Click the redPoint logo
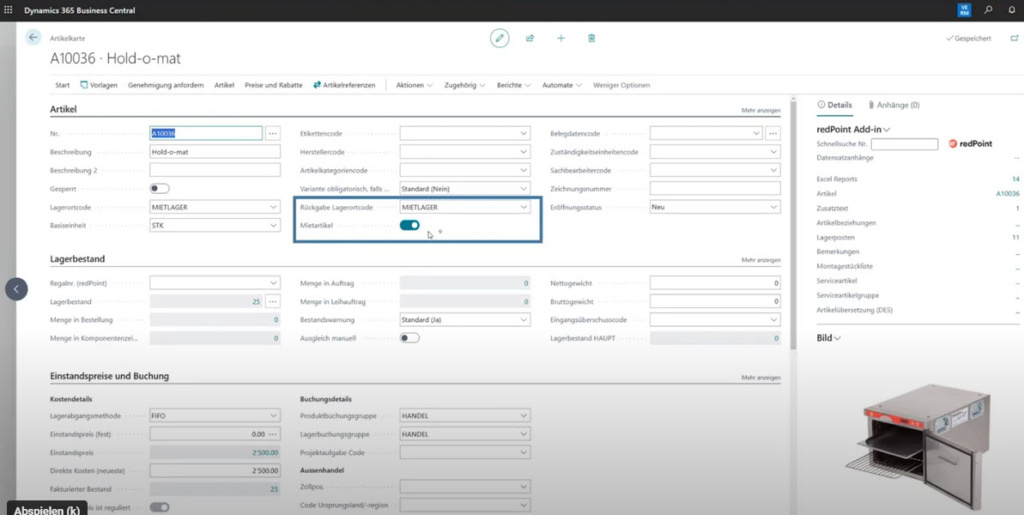Viewport: 1024px width, 515px height. click(x=970, y=144)
